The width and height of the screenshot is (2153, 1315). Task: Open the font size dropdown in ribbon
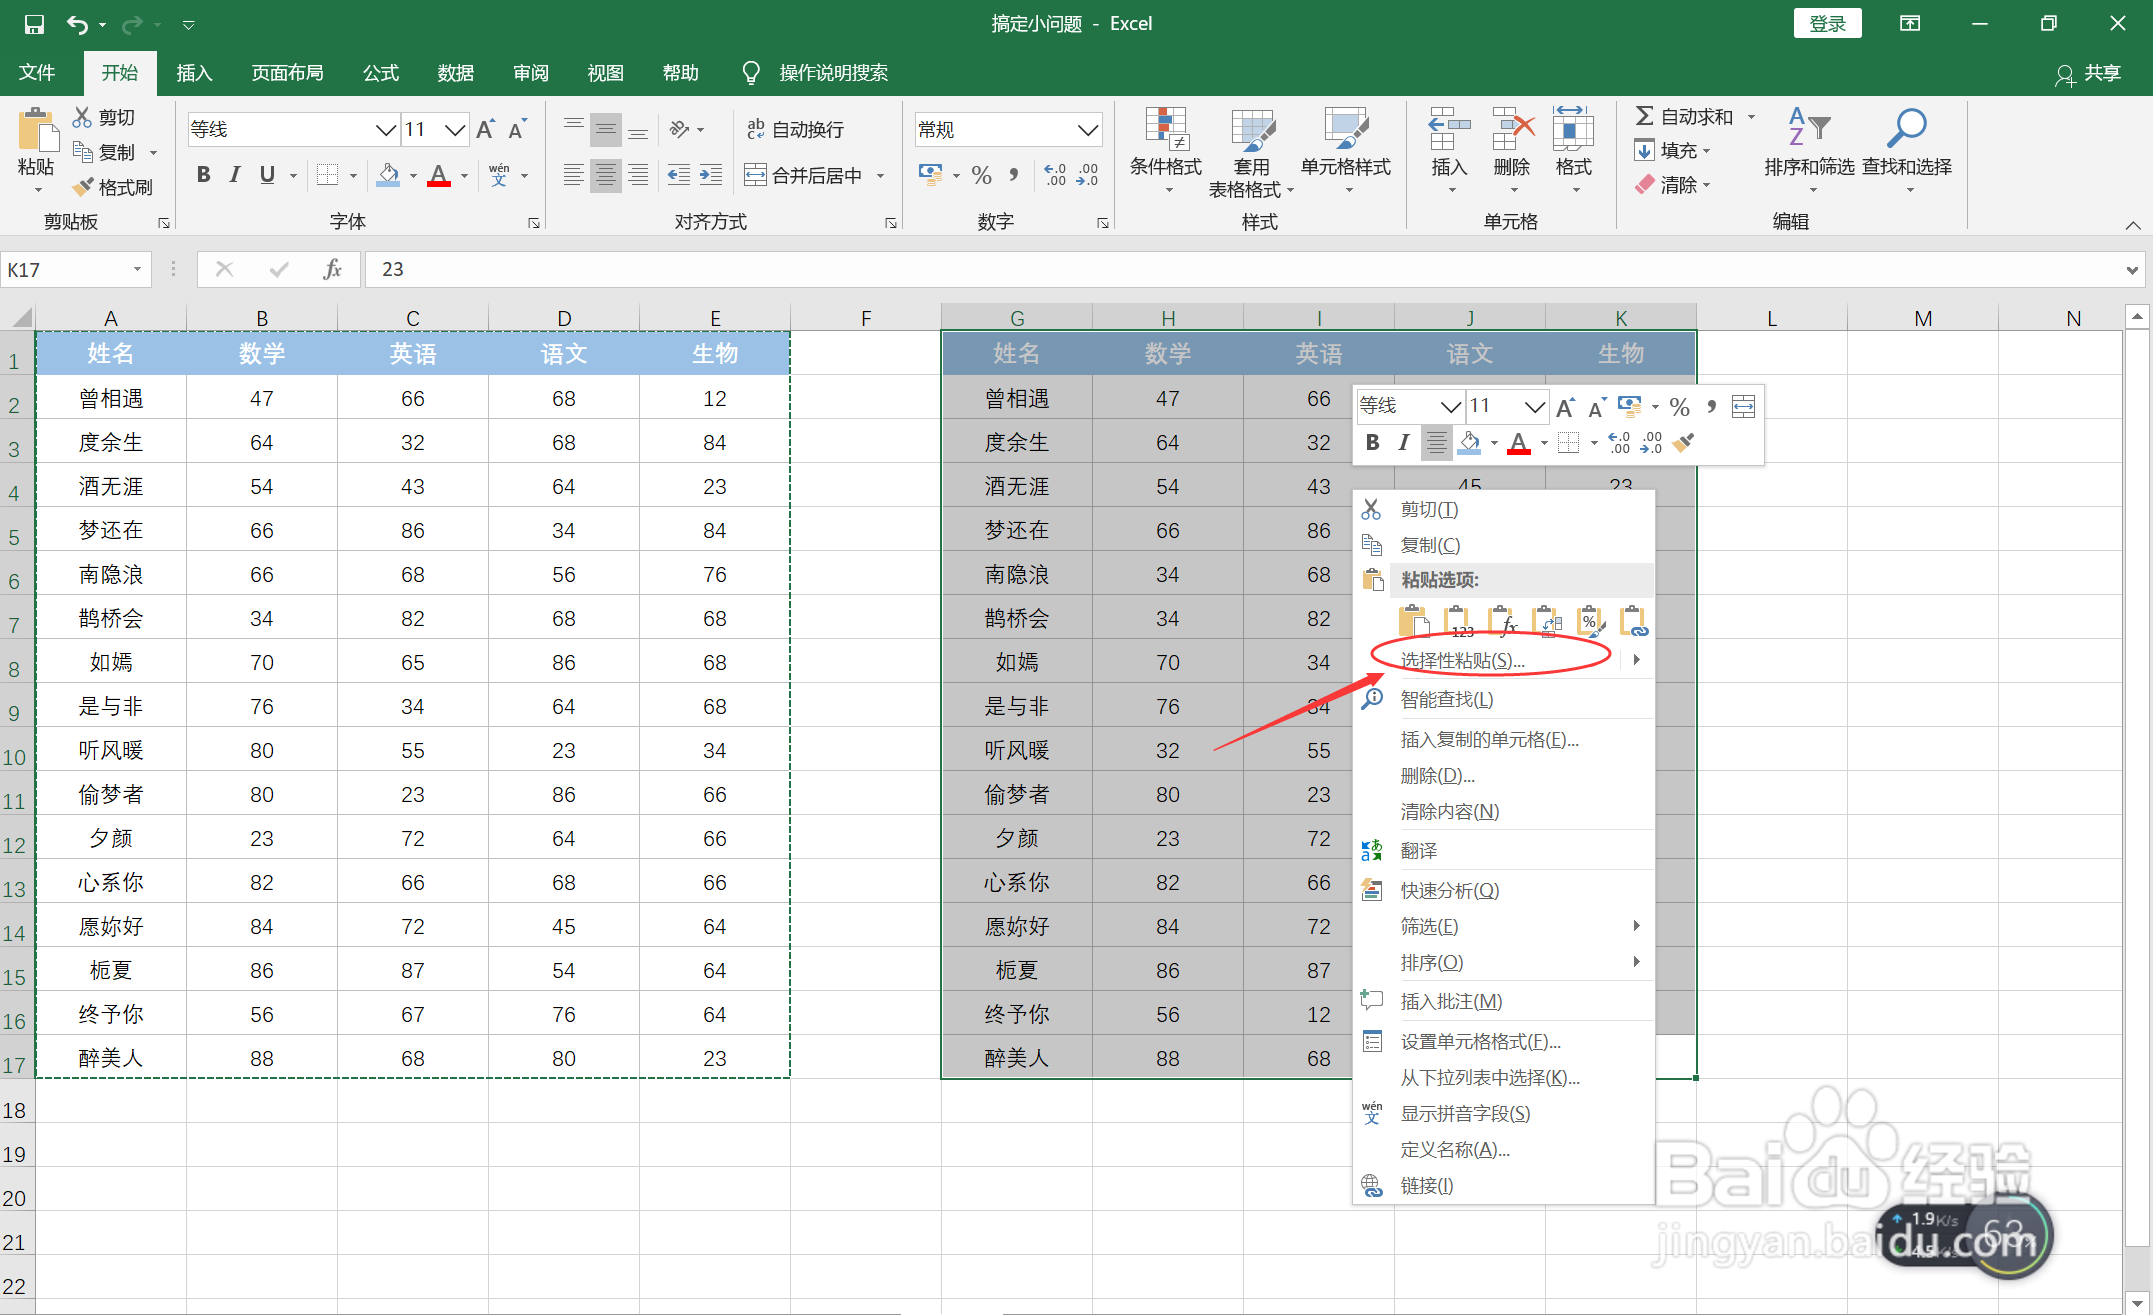(455, 129)
